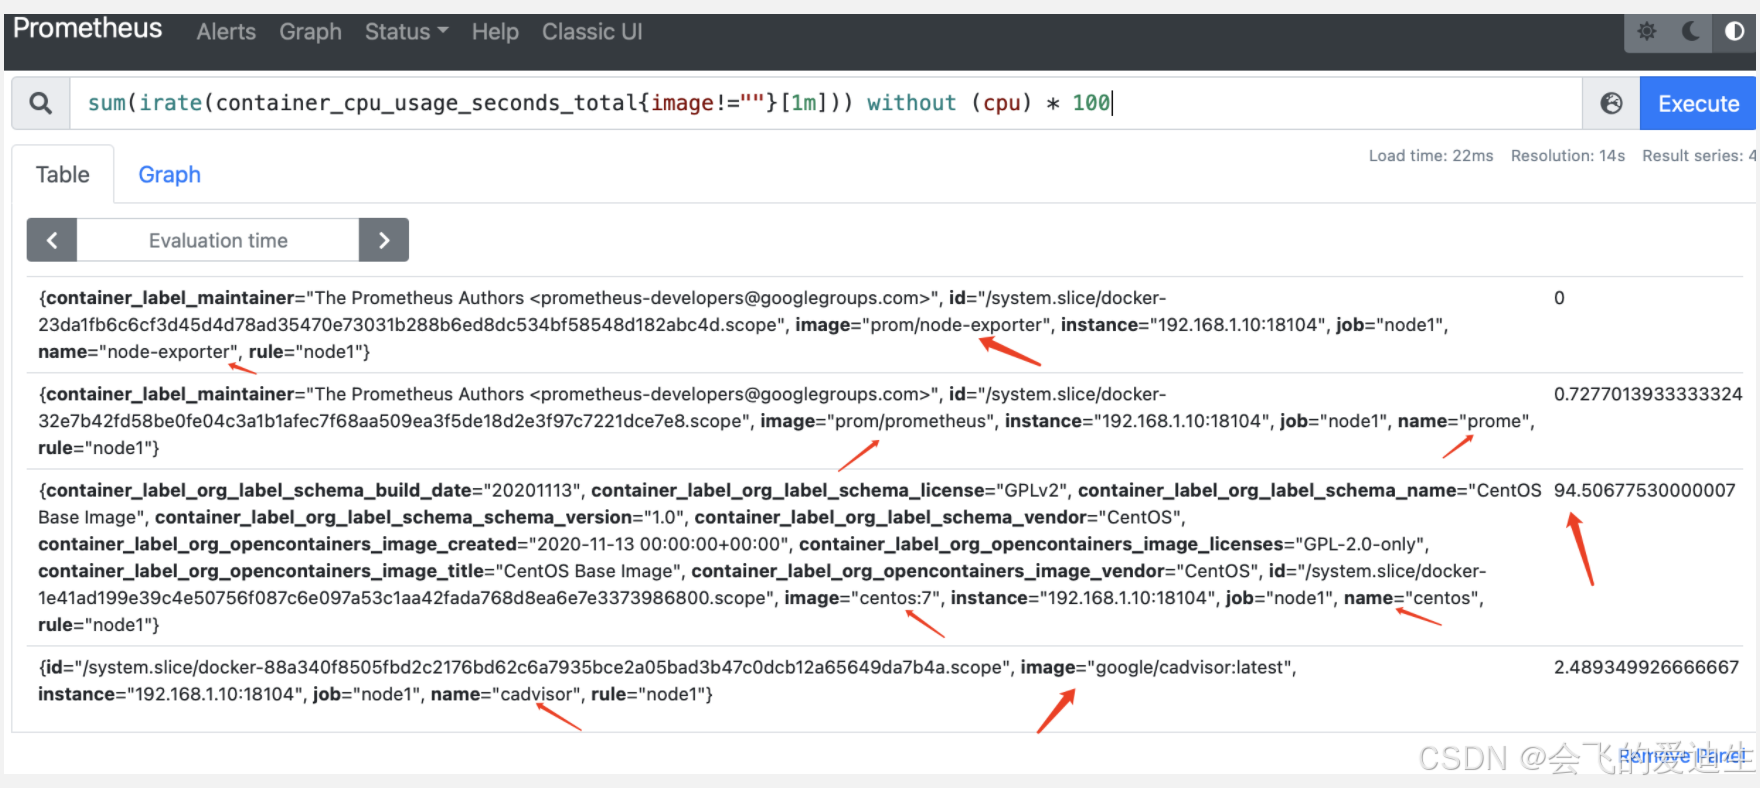Select value 2.489349926666667 cell
Viewport: 1760px width, 788px height.
point(1646,667)
